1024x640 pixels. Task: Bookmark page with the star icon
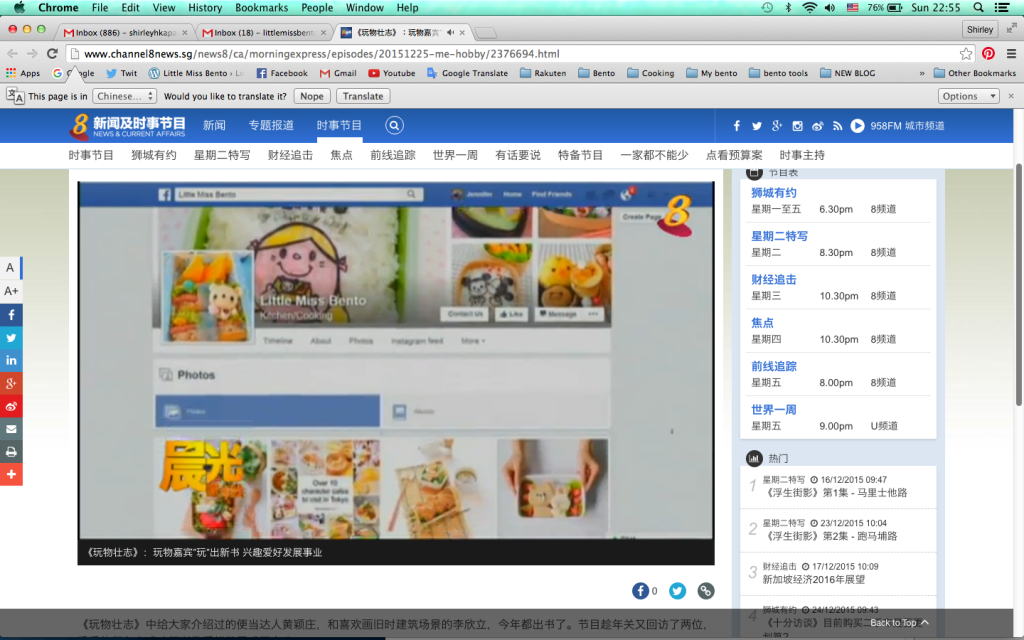(x=966, y=54)
